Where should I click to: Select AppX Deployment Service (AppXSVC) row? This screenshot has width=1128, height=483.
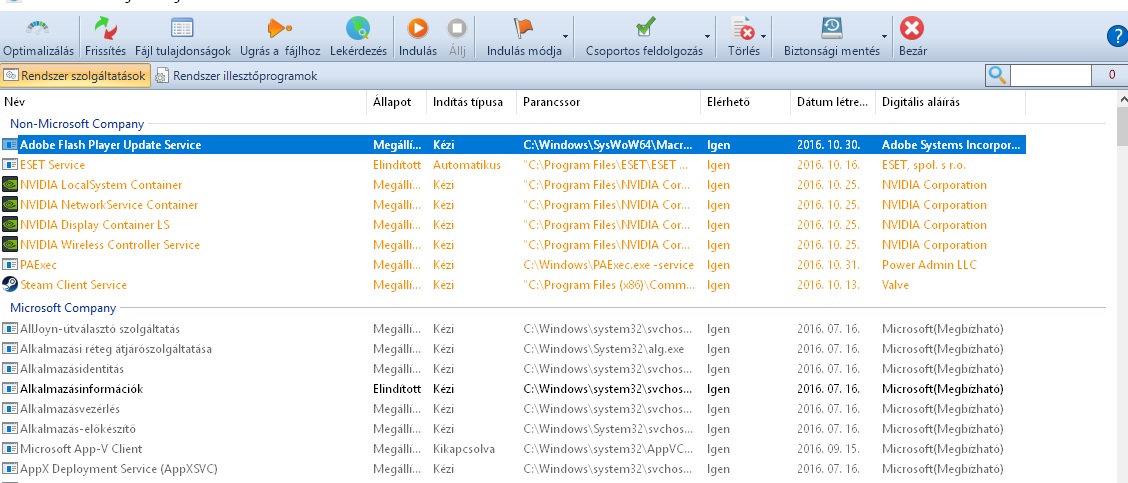(513, 469)
